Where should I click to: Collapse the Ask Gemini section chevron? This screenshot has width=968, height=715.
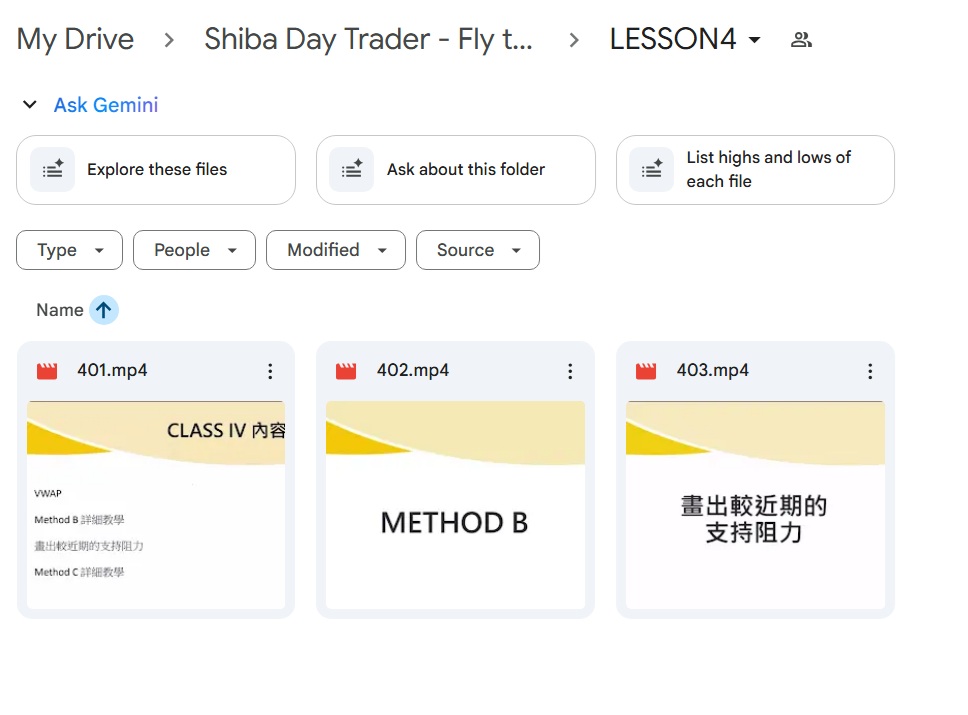click(x=30, y=104)
